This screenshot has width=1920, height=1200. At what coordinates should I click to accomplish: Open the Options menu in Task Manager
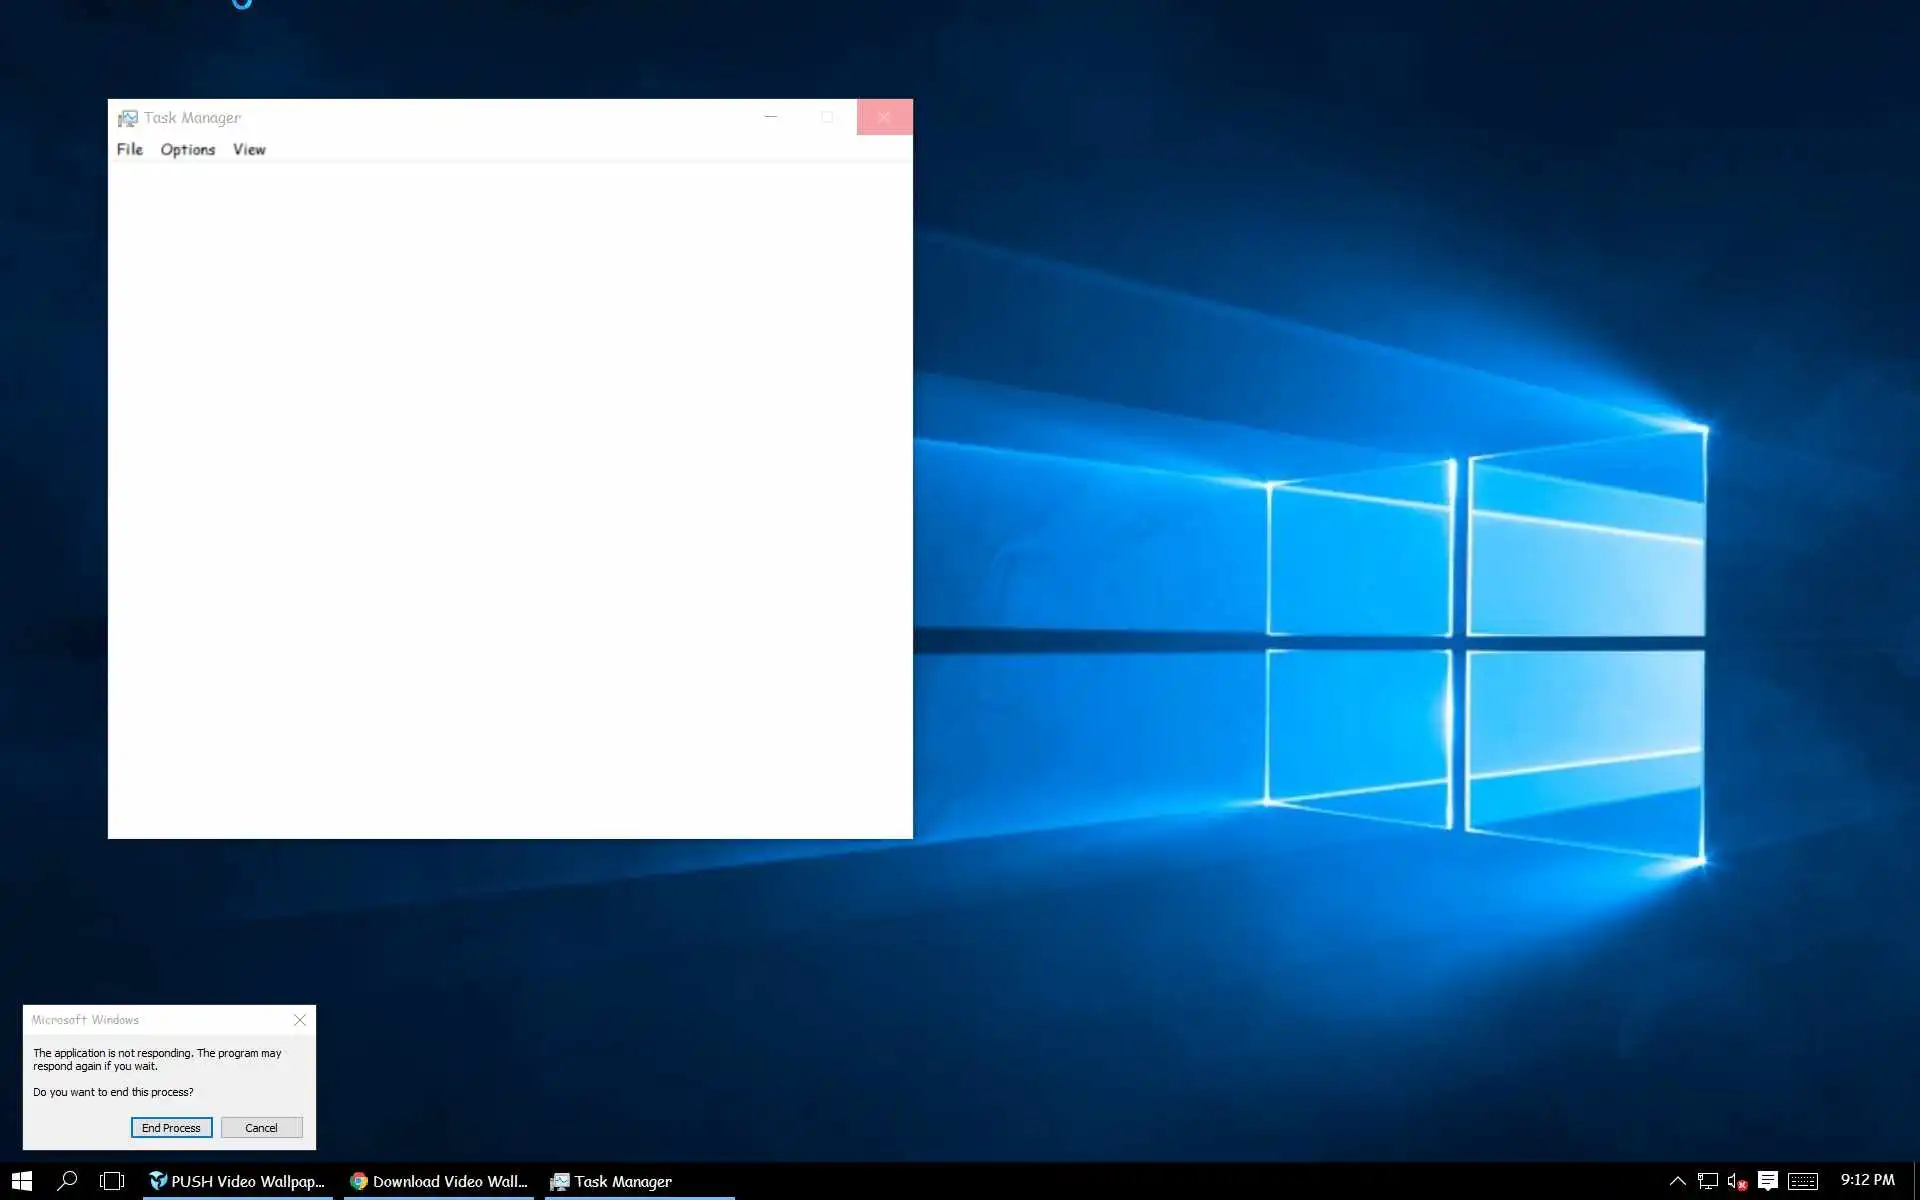coord(187,149)
